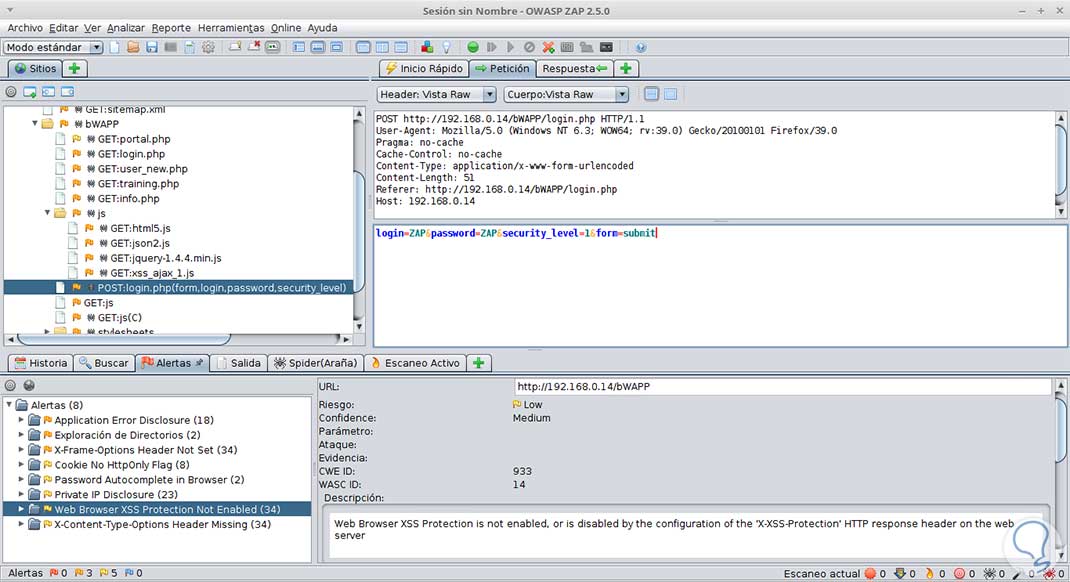Open the Buscar tab

[104, 363]
